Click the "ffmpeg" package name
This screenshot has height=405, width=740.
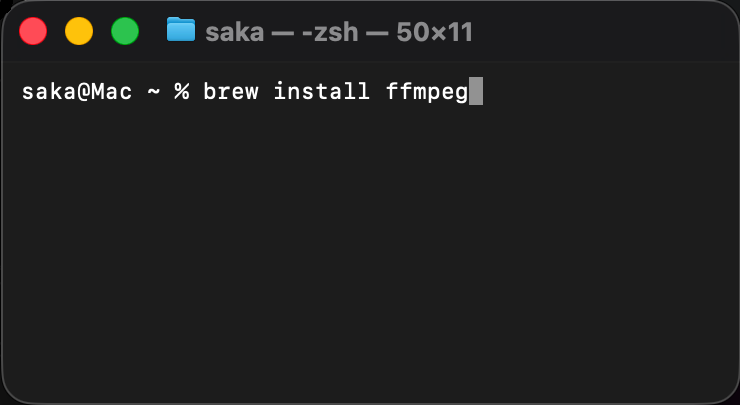(x=427, y=92)
